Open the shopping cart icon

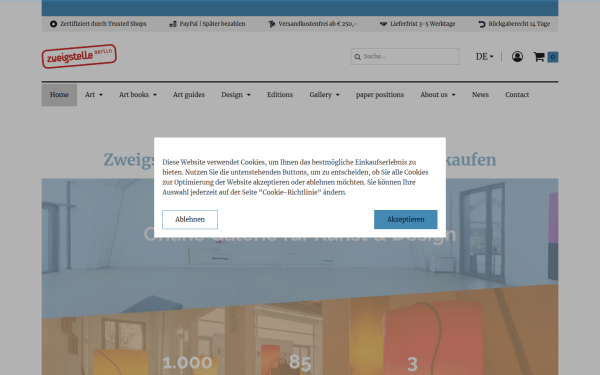click(539, 57)
